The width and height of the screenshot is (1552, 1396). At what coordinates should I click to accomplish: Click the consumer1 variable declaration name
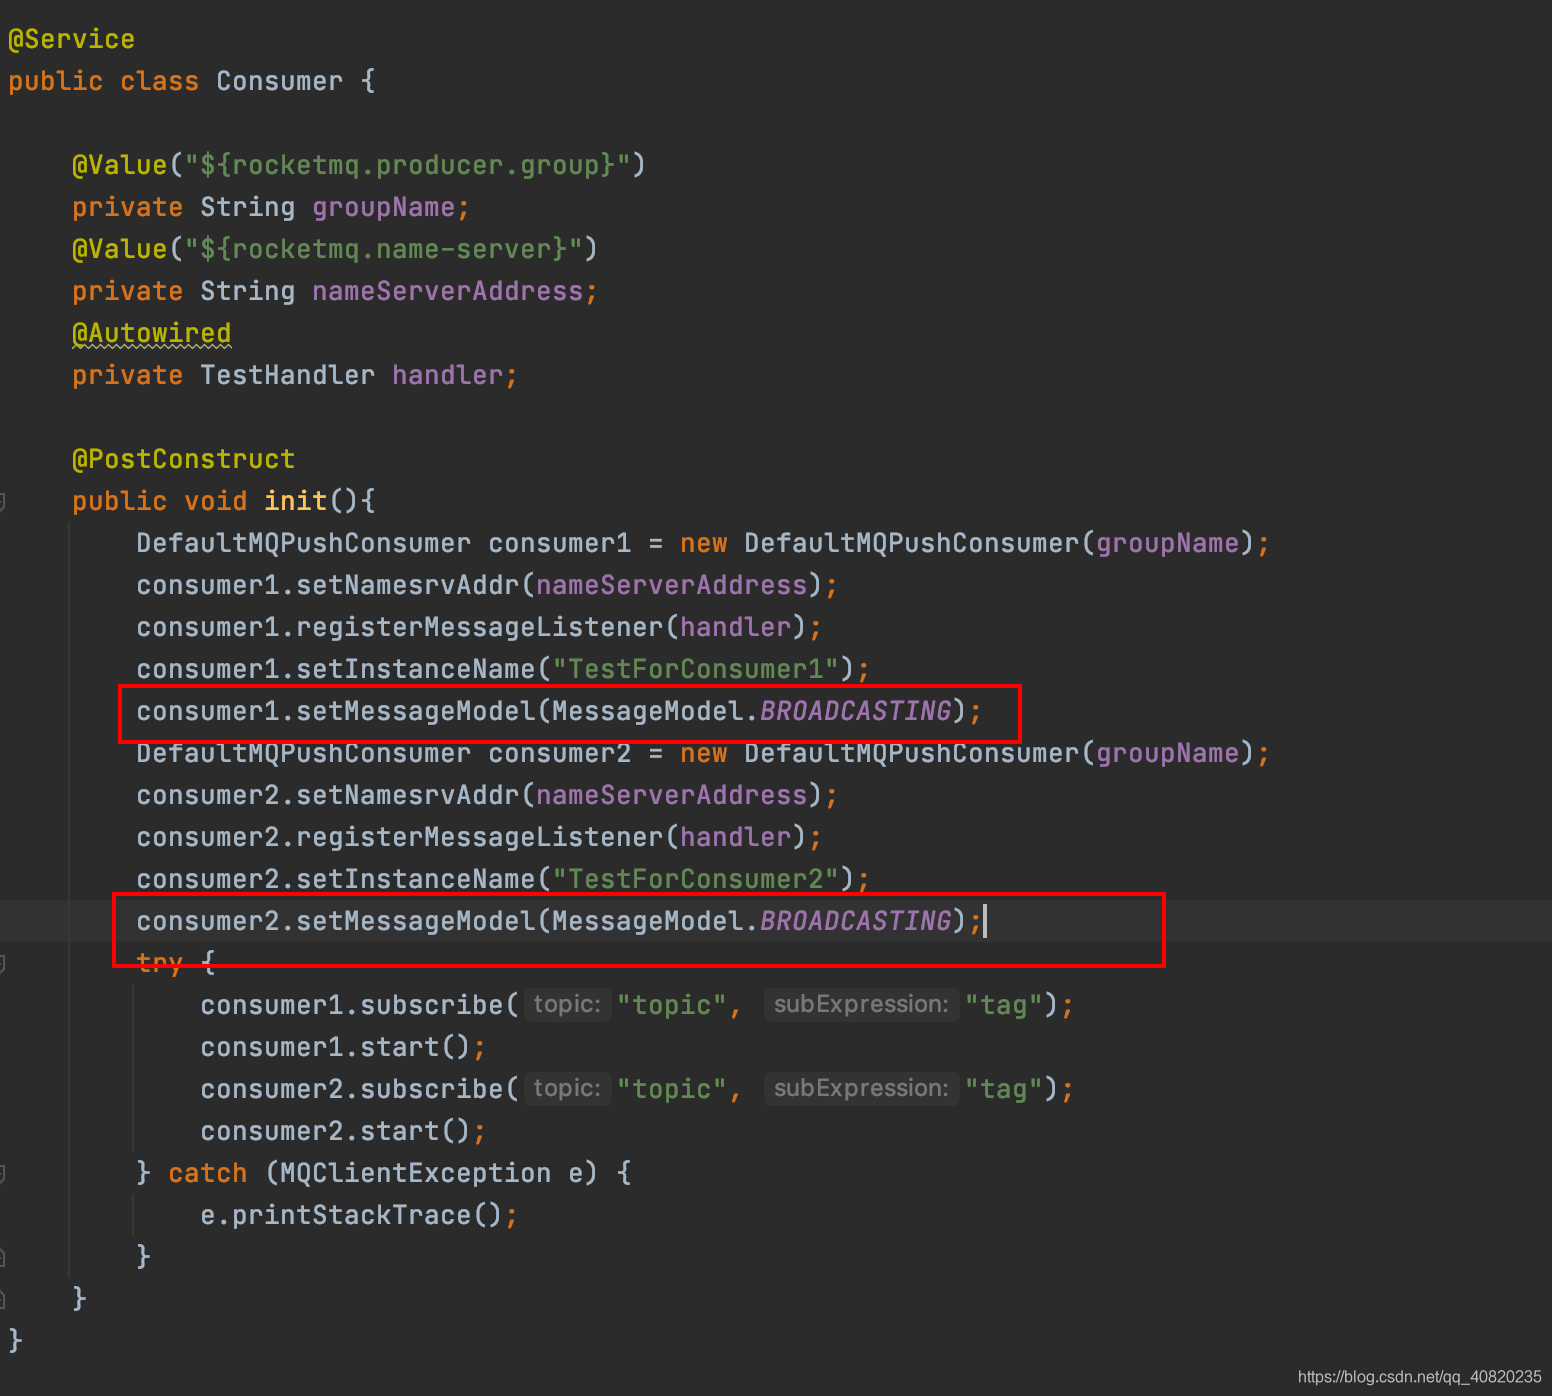click(x=559, y=544)
